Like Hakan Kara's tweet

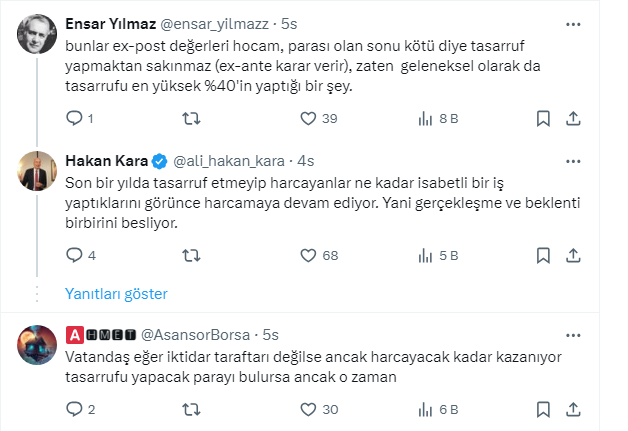[309, 256]
